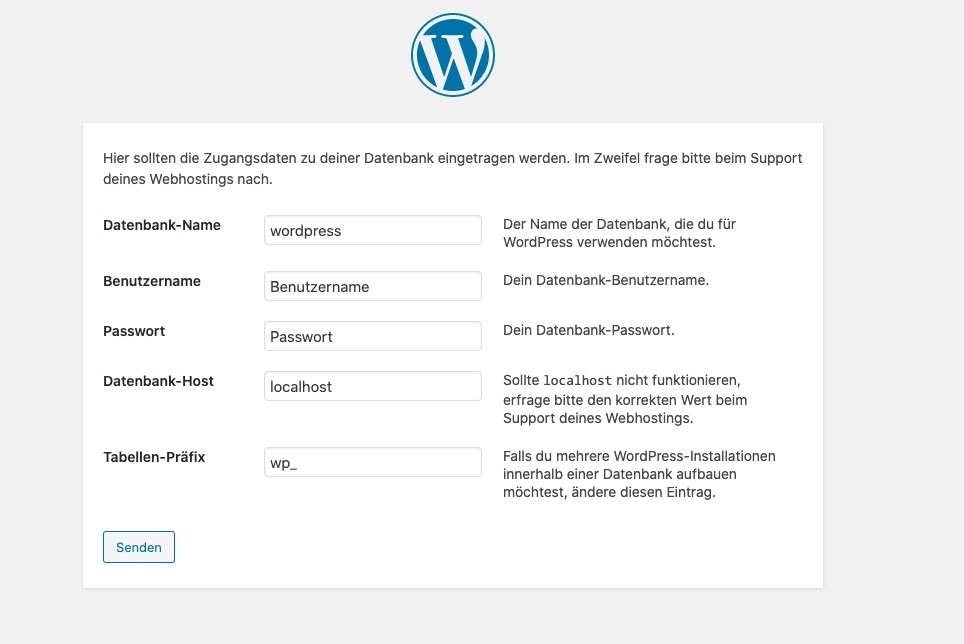
Task: Click the Datenbank-Name label
Action: coord(162,225)
